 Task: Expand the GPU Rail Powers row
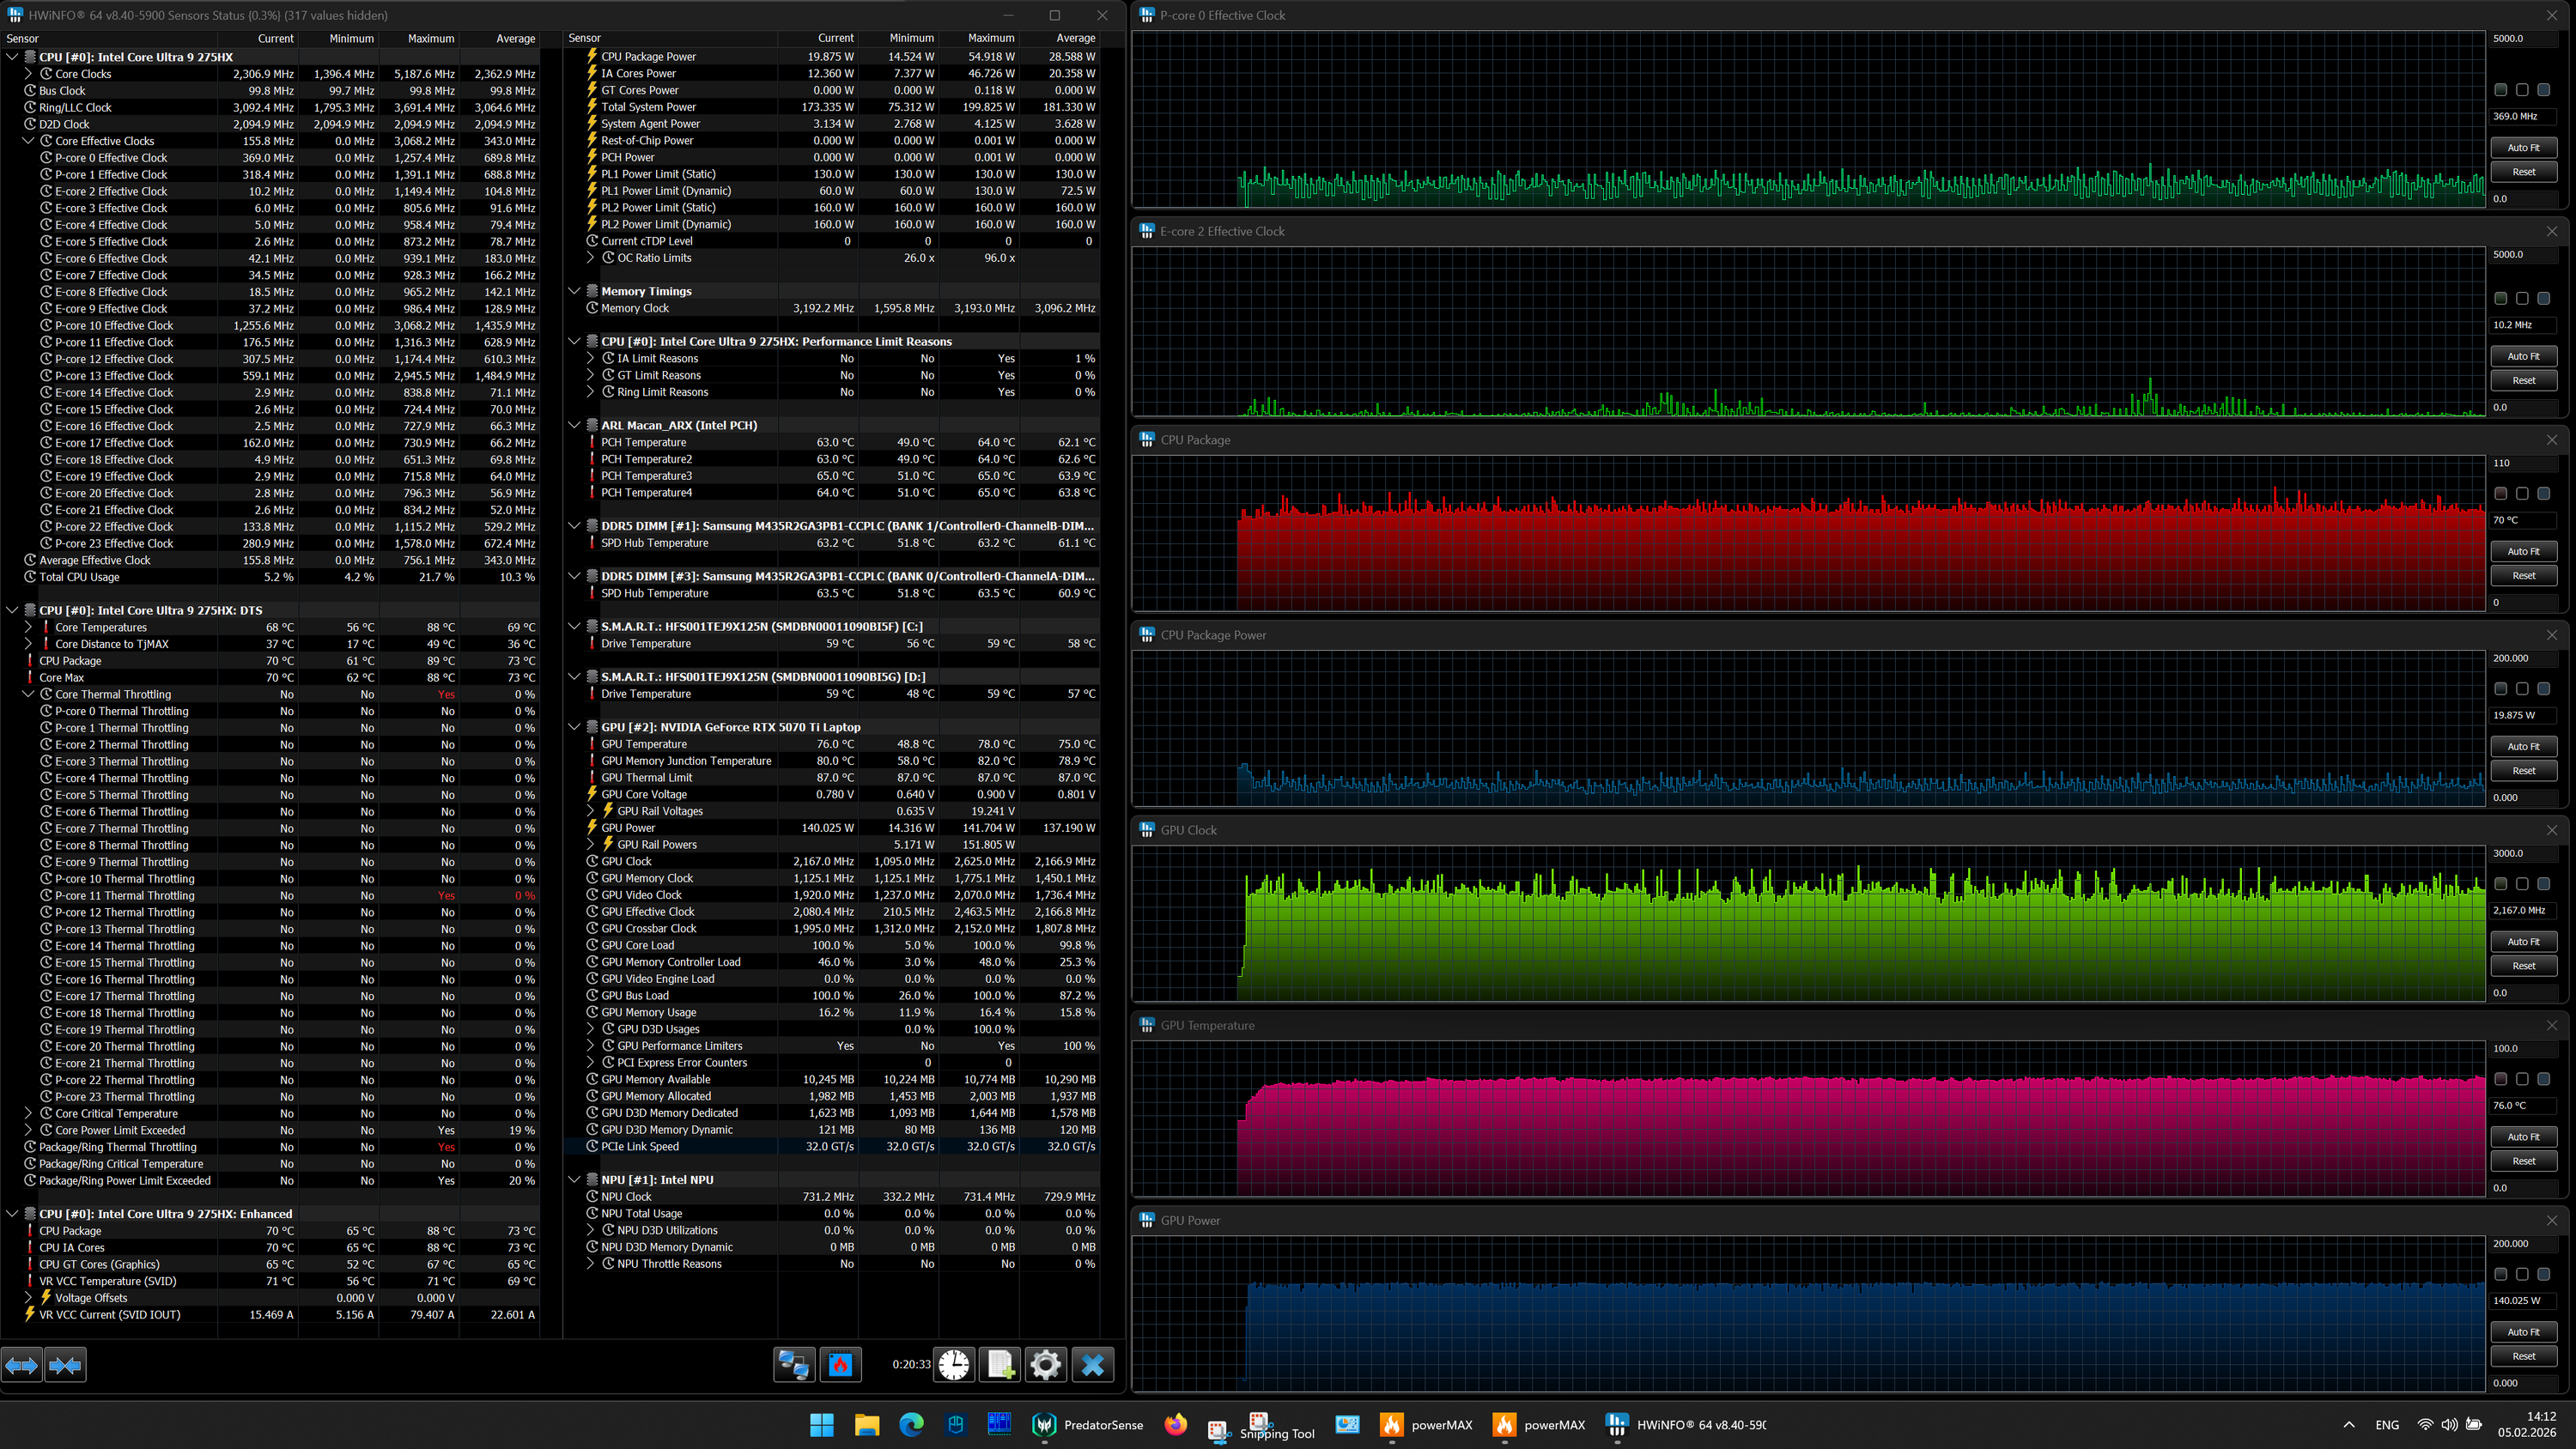(590, 845)
